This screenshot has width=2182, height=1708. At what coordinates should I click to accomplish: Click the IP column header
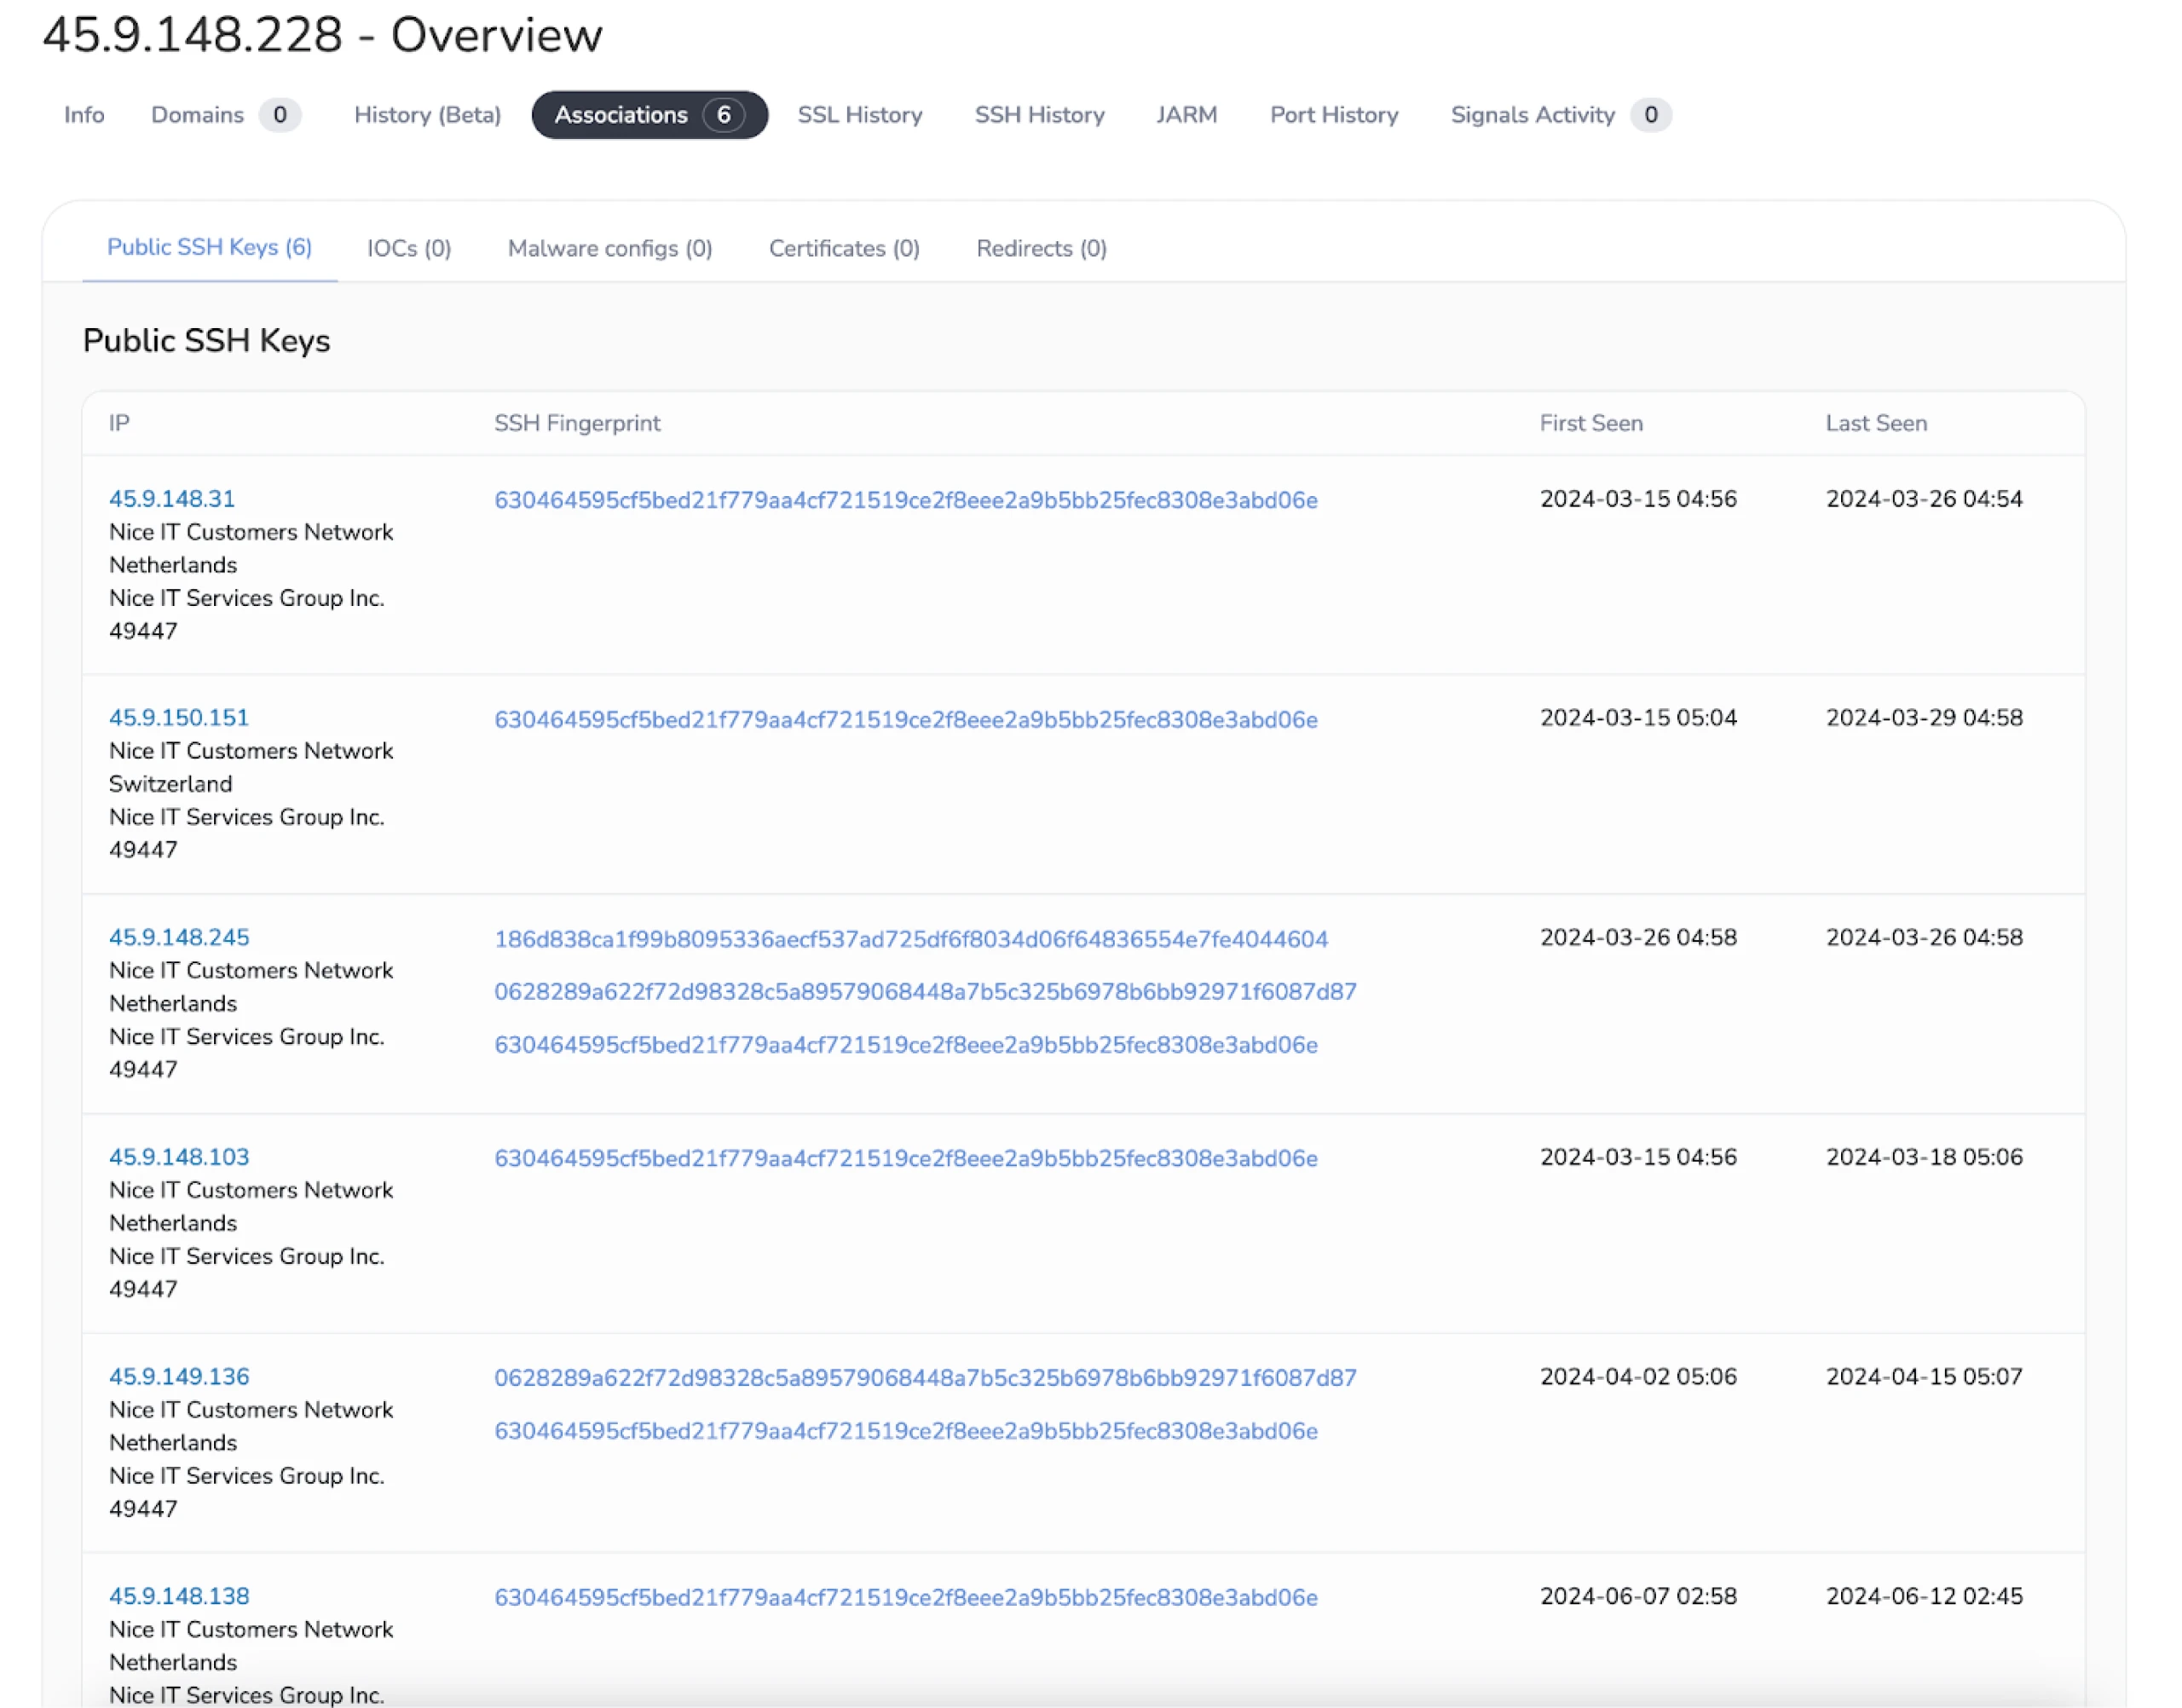119,423
